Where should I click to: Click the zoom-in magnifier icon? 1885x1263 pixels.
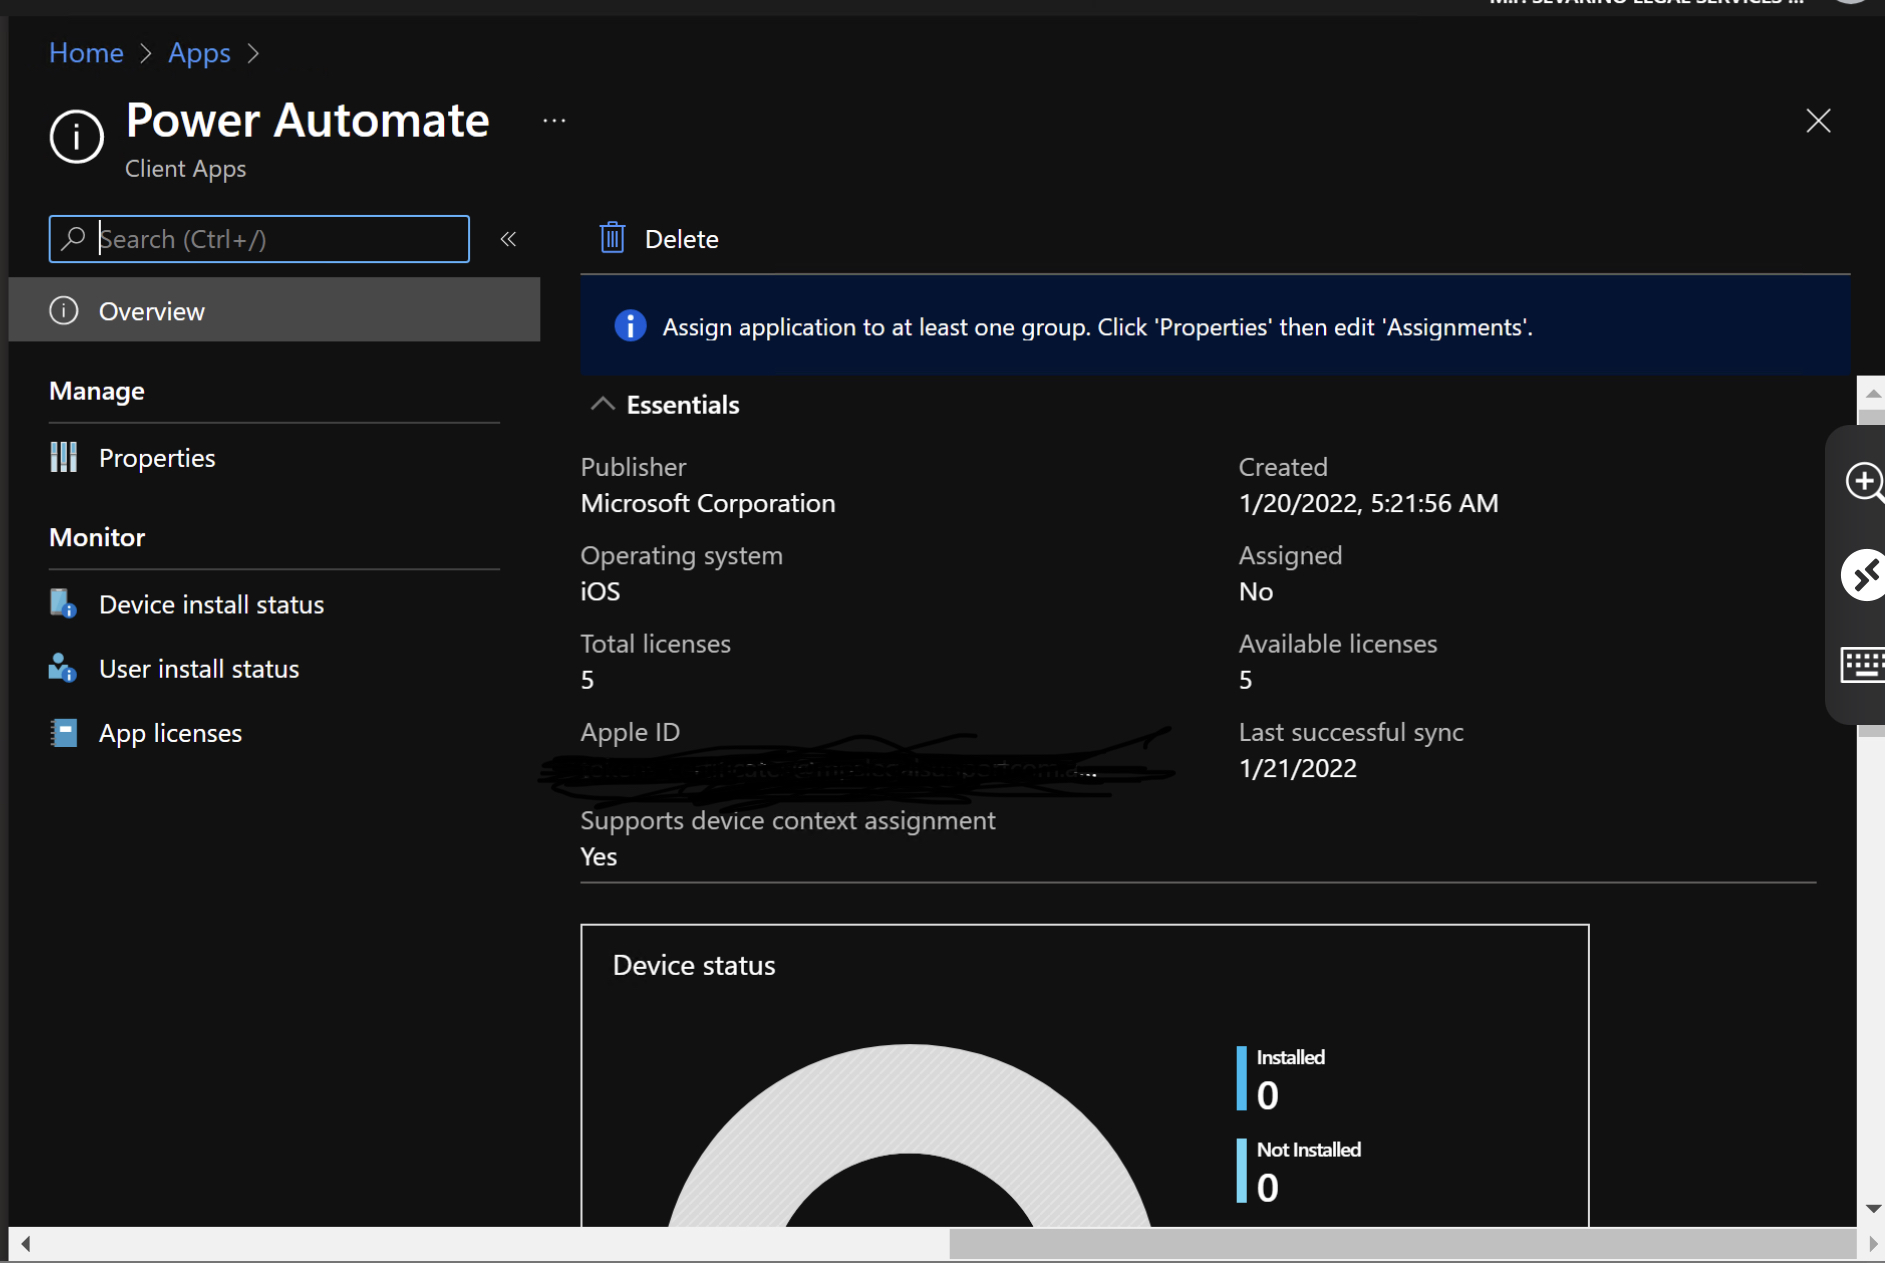coord(1864,481)
